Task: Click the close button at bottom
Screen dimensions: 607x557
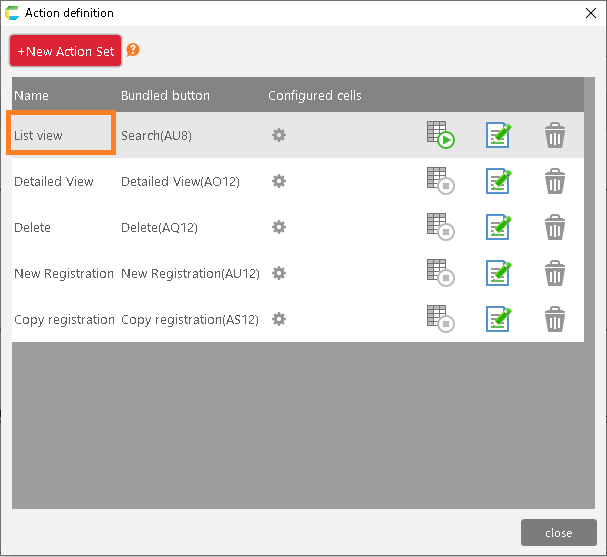Action: coord(558,532)
